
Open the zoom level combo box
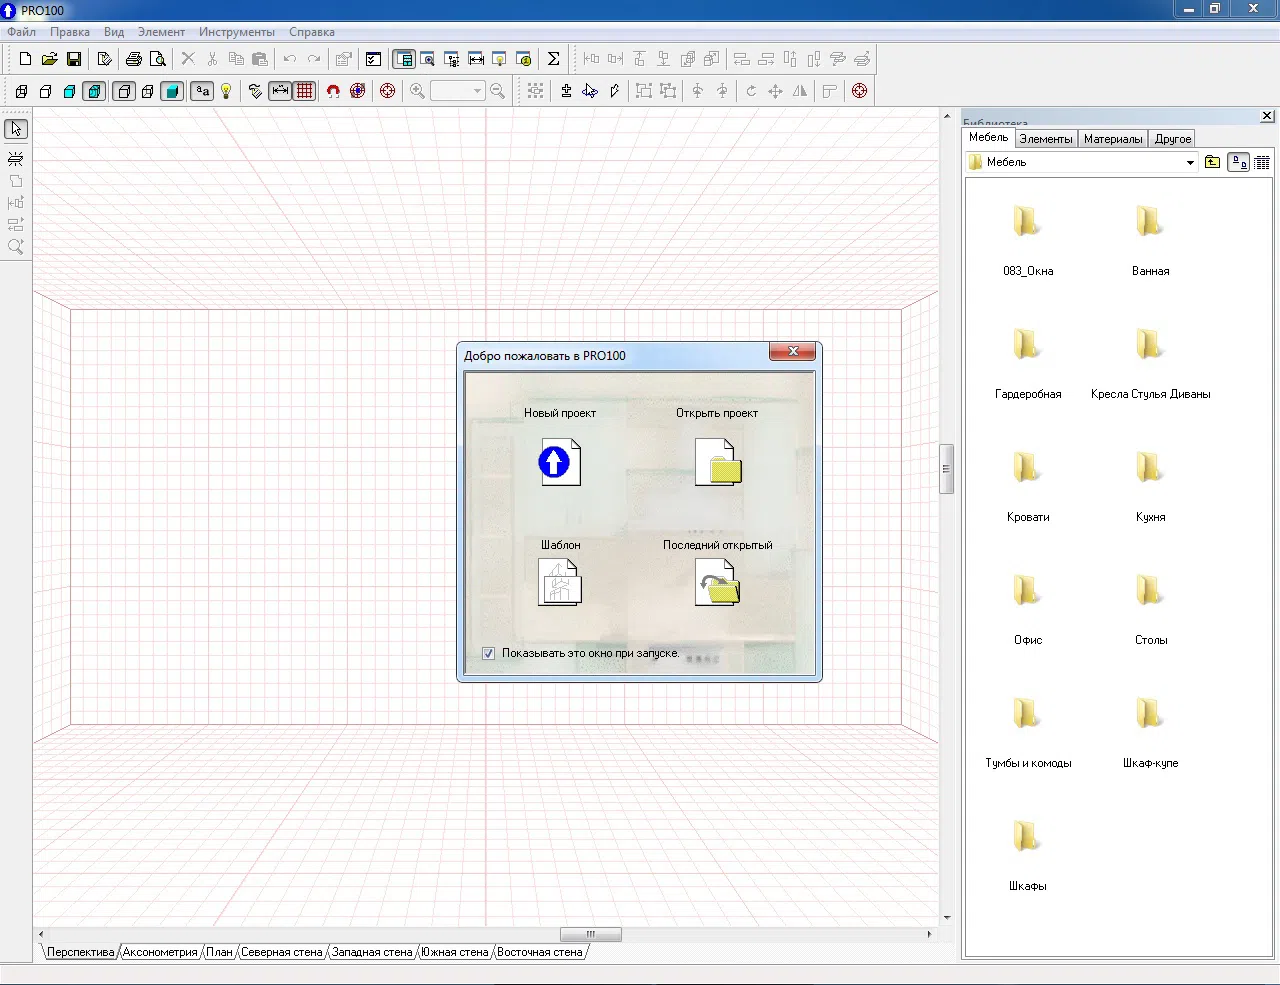(x=458, y=91)
